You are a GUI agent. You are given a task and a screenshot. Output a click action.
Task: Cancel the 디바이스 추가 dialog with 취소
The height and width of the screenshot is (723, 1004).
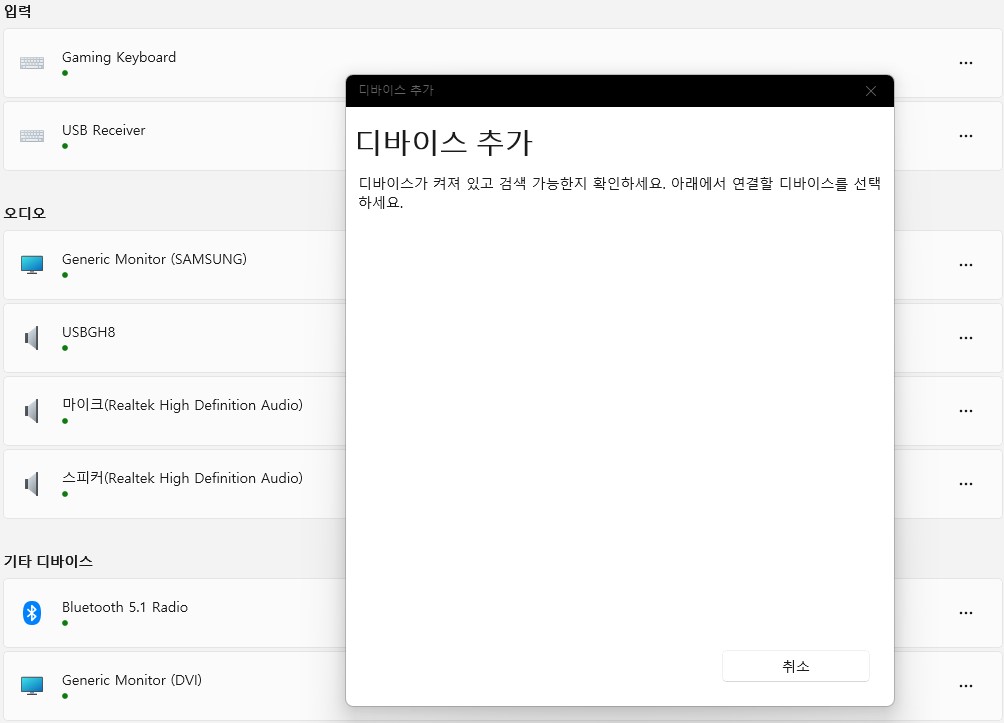tap(795, 666)
